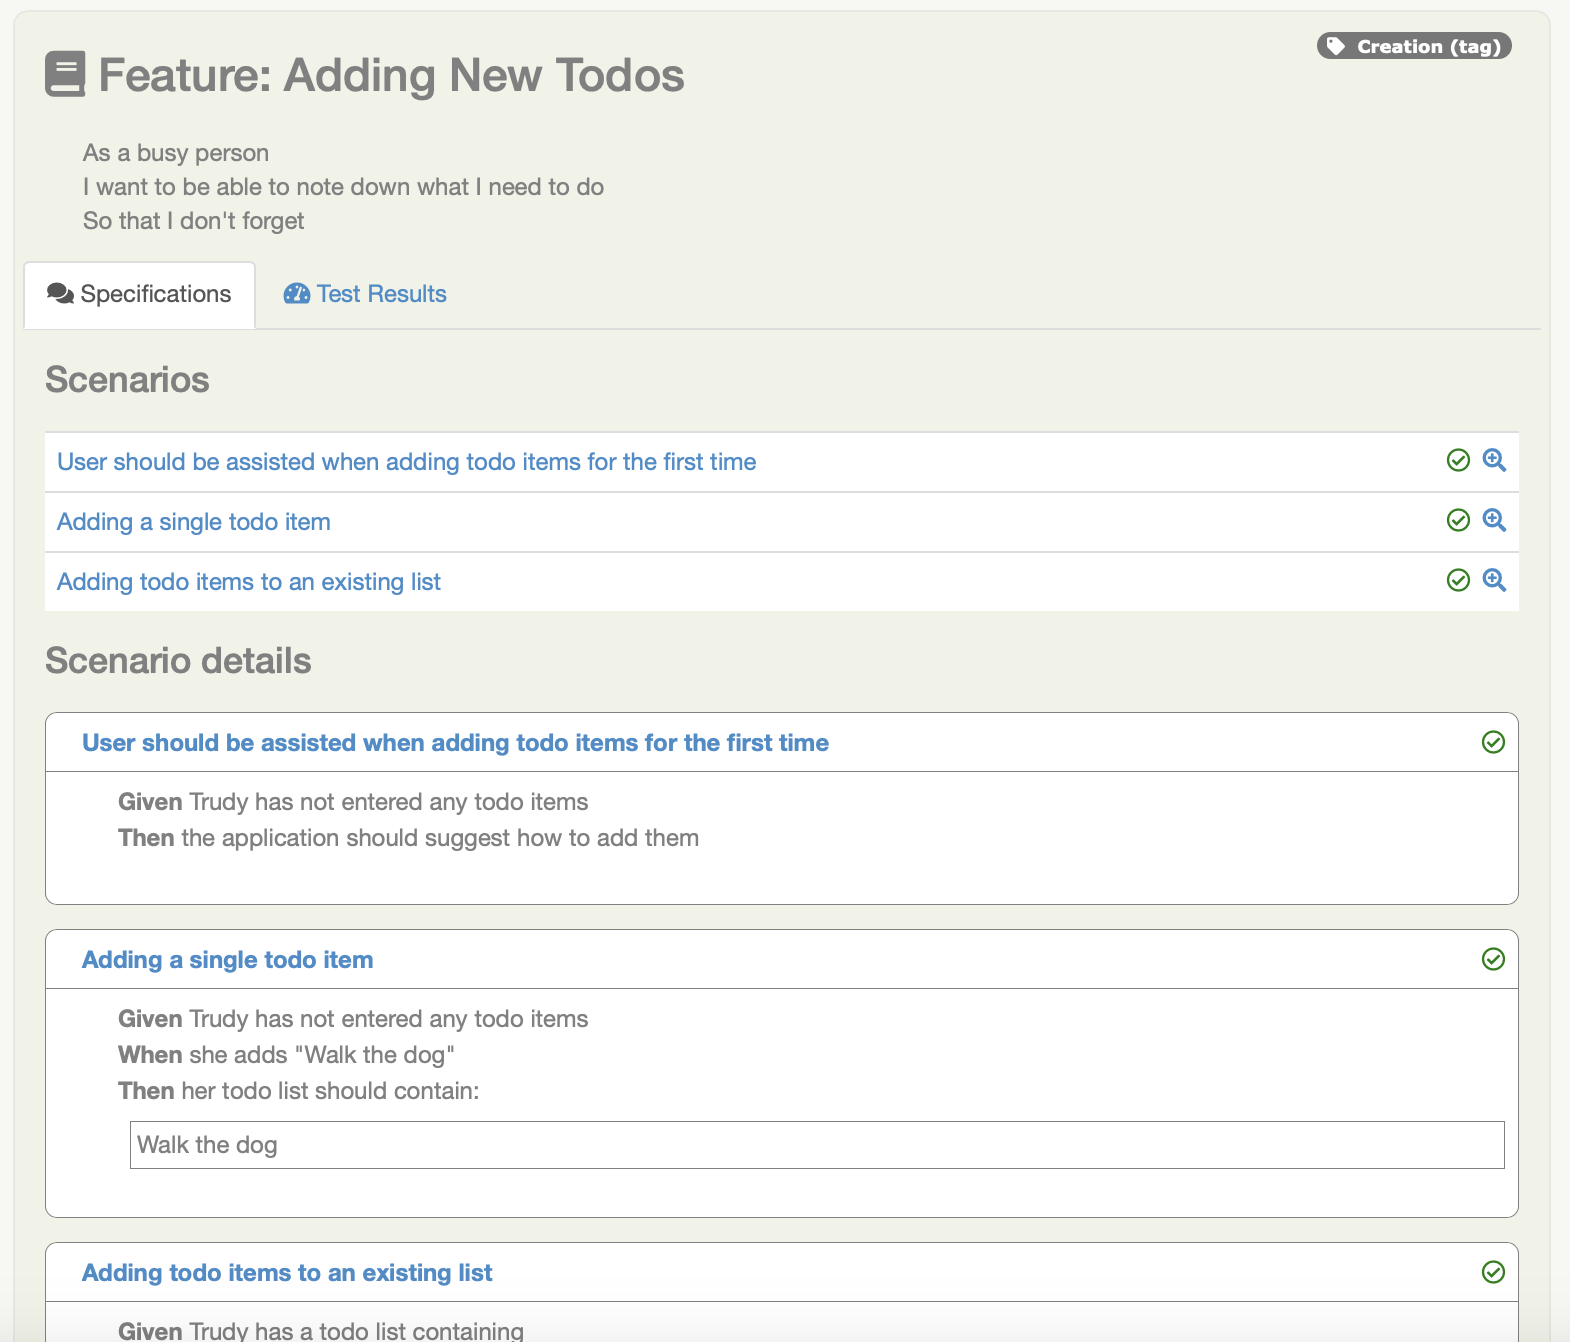Click pass icon in existing list details header

pos(1493,1272)
